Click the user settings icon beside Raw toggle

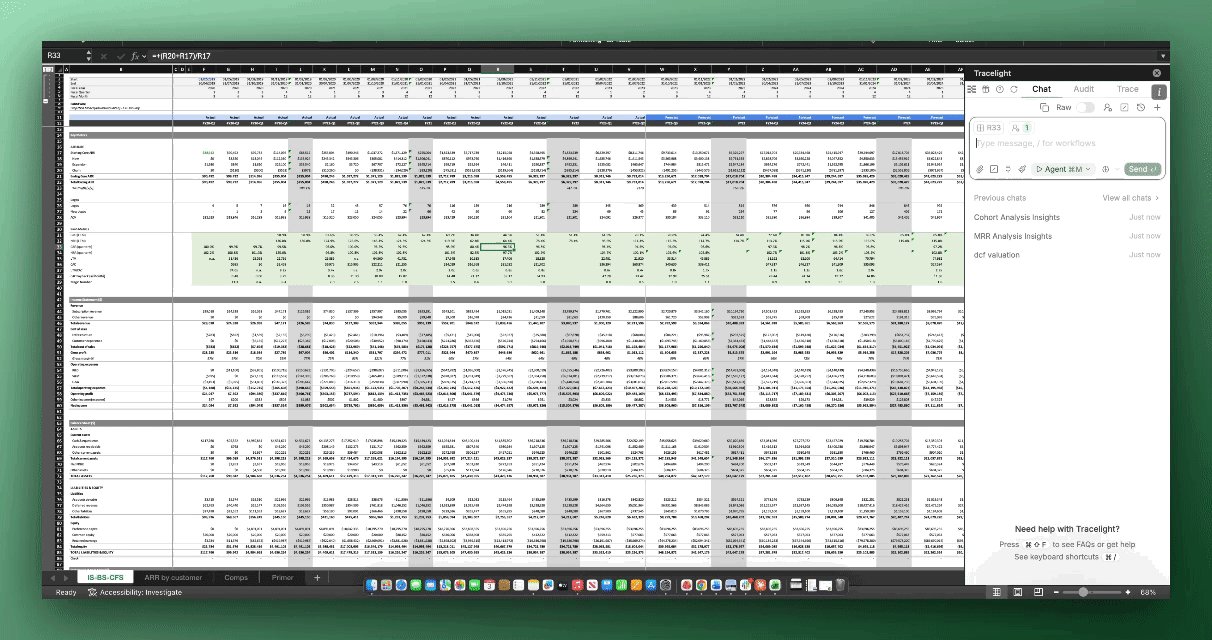(x=1108, y=107)
